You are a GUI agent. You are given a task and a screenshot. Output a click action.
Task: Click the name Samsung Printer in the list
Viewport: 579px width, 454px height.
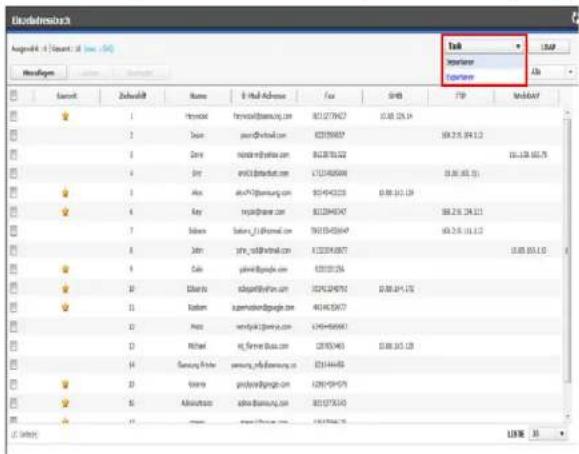point(196,365)
